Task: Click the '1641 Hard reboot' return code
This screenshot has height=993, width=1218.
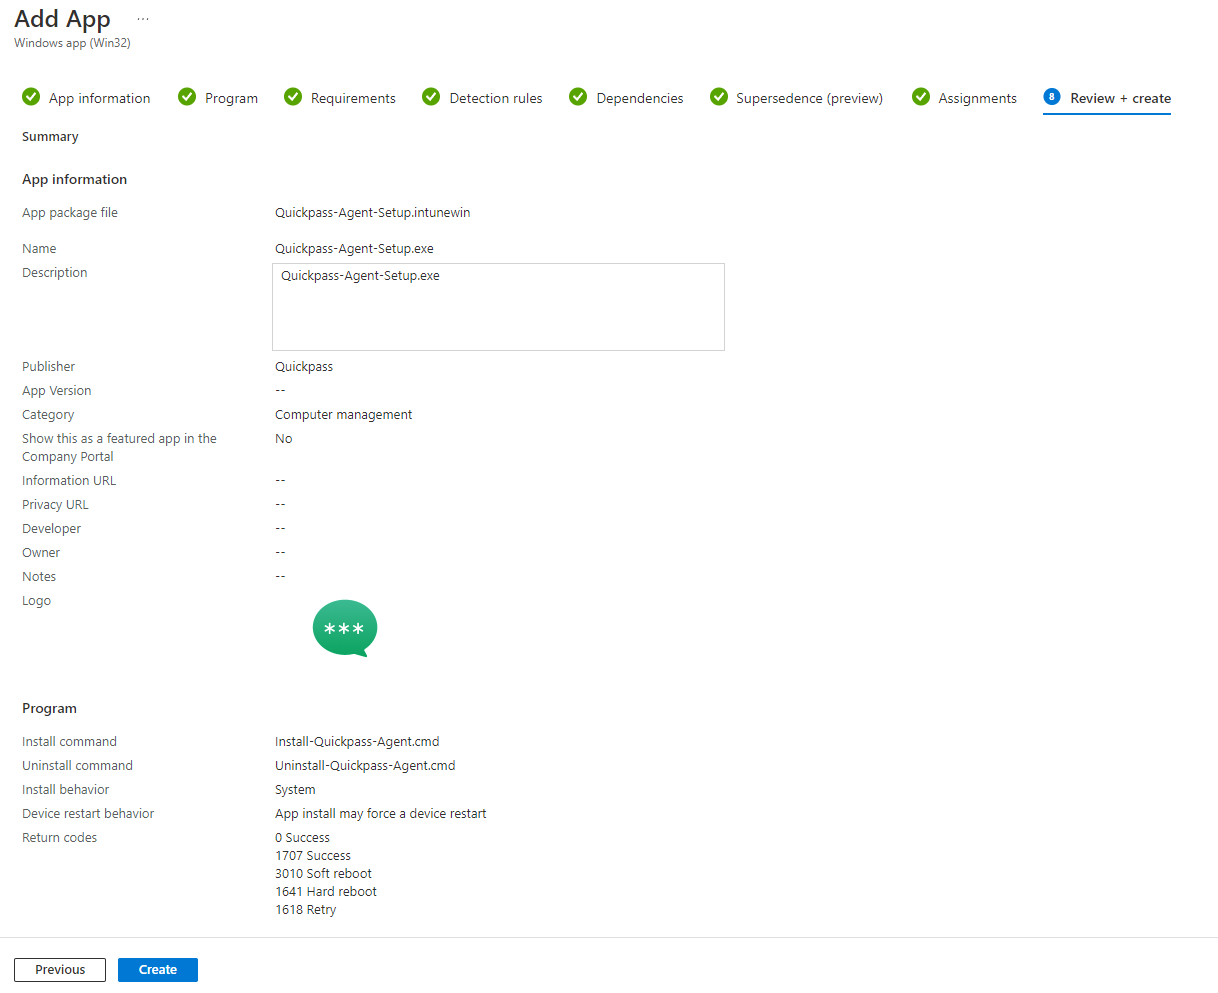Action: [326, 892]
